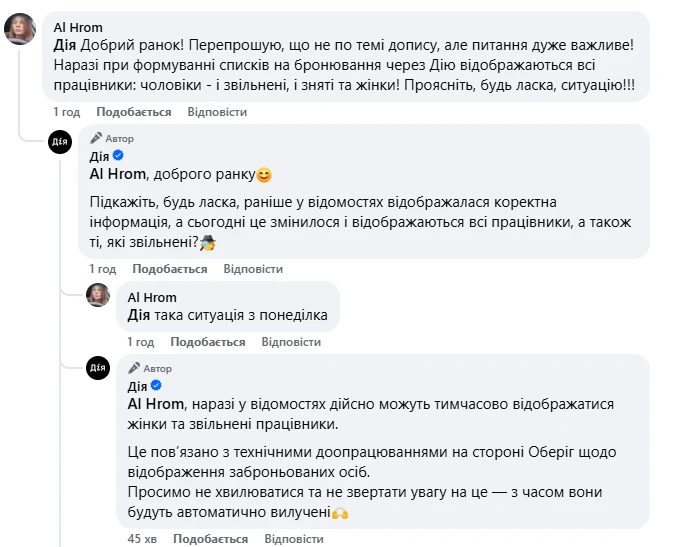This screenshot has height=547, width=675.
Task: Click verified badge next to first Дія name
Action: [118, 156]
